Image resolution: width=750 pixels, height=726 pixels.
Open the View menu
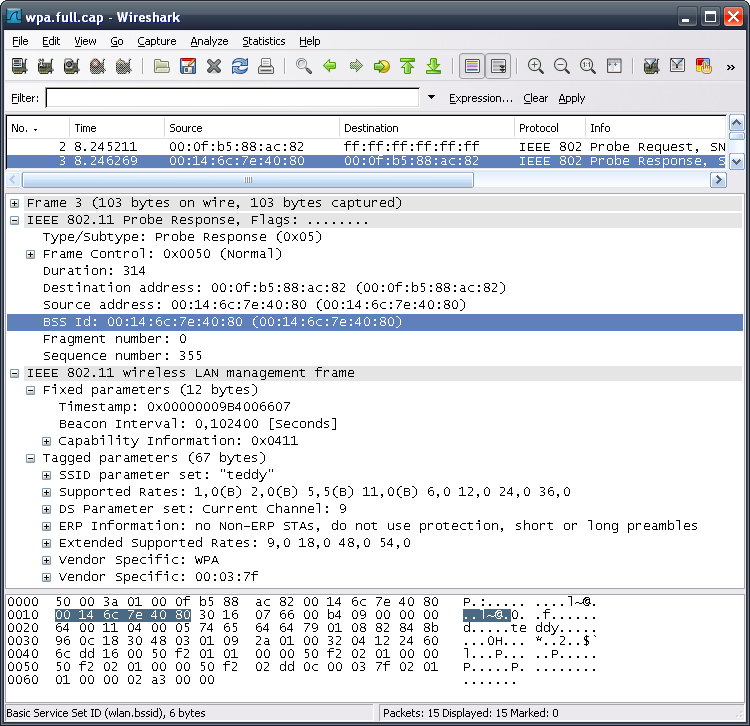pos(85,41)
